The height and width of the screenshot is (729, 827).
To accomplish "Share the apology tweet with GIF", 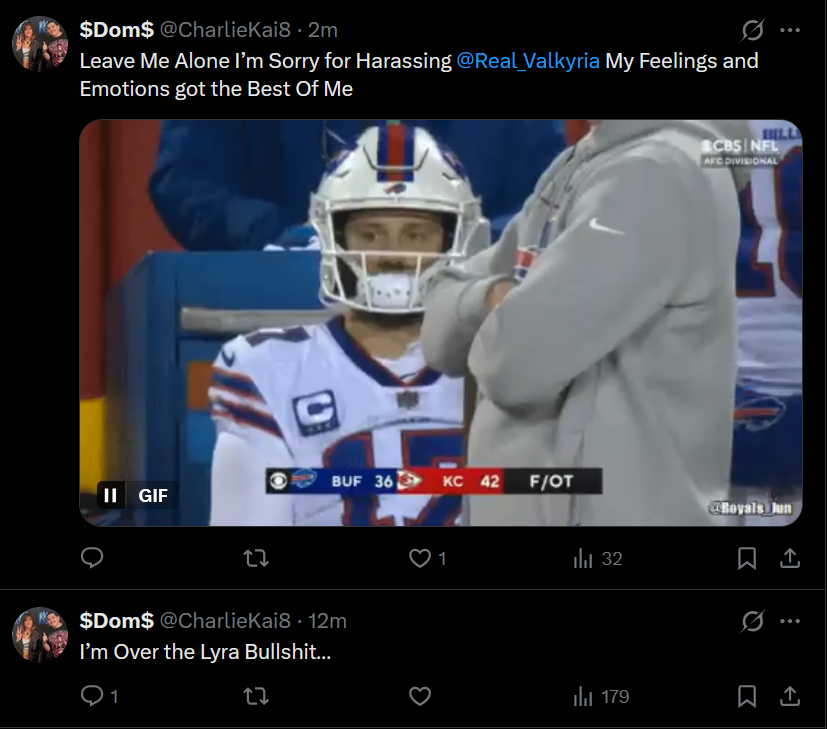I will point(789,559).
